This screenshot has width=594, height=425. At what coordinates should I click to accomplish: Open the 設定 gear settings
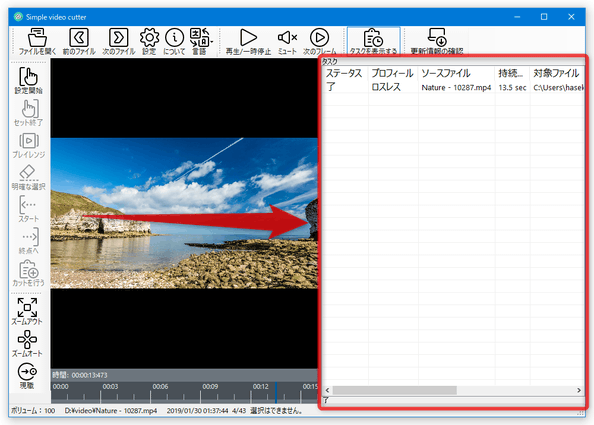149,41
